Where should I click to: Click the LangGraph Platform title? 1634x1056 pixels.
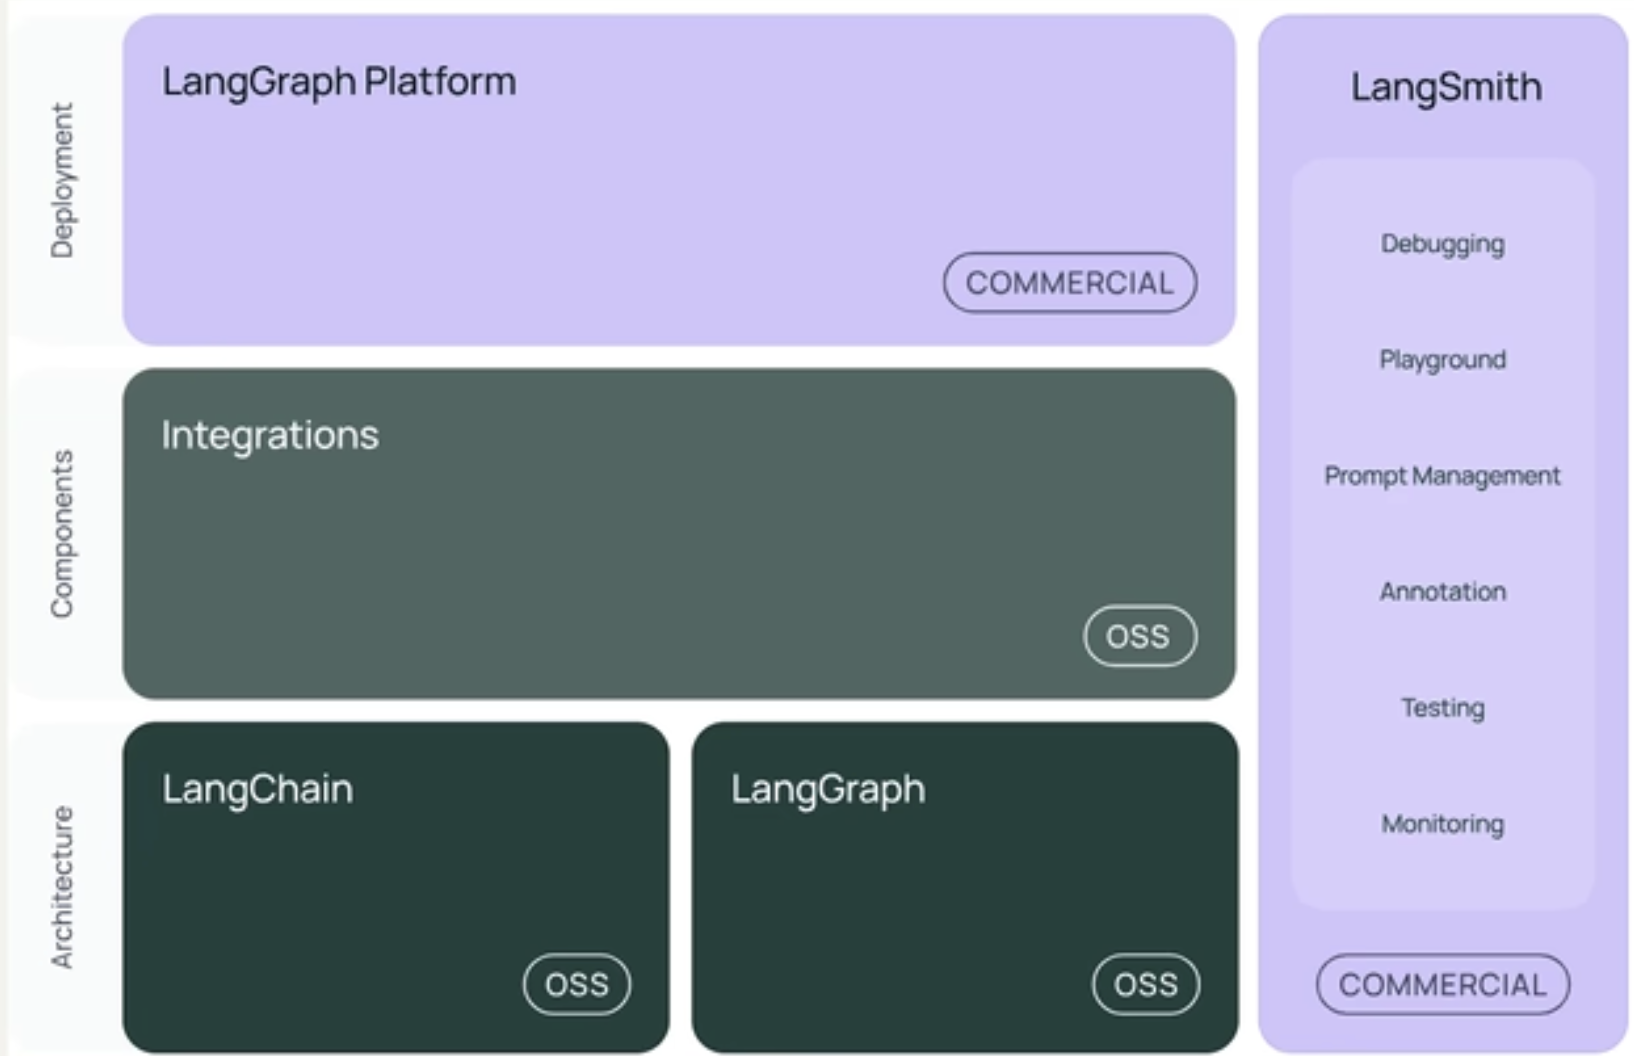click(339, 83)
